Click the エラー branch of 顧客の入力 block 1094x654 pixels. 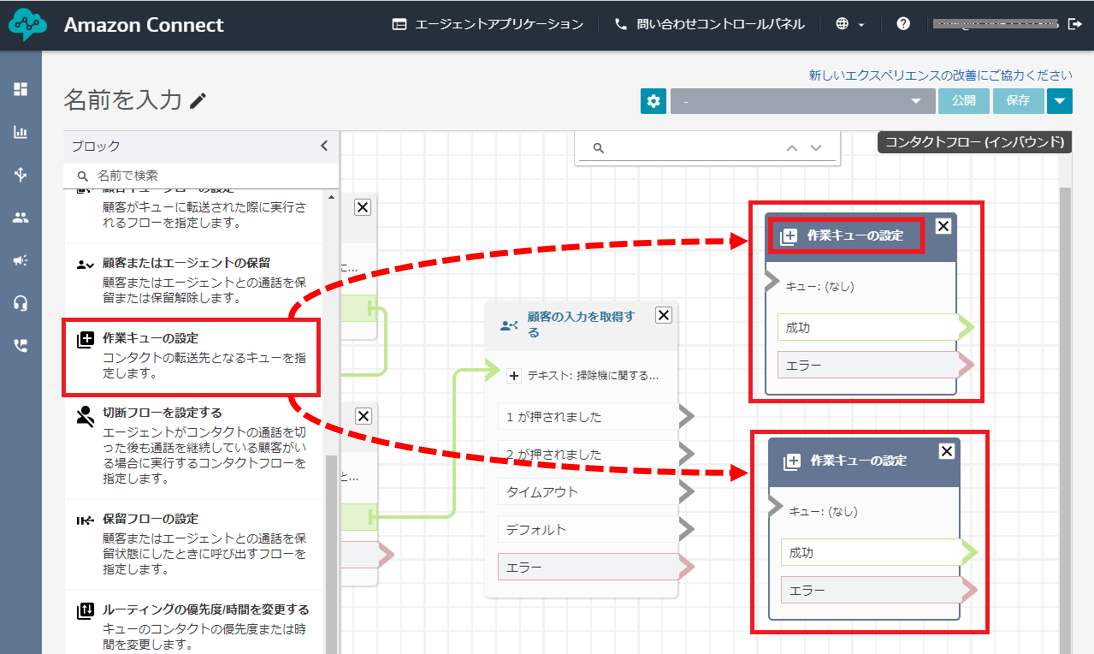click(x=588, y=567)
